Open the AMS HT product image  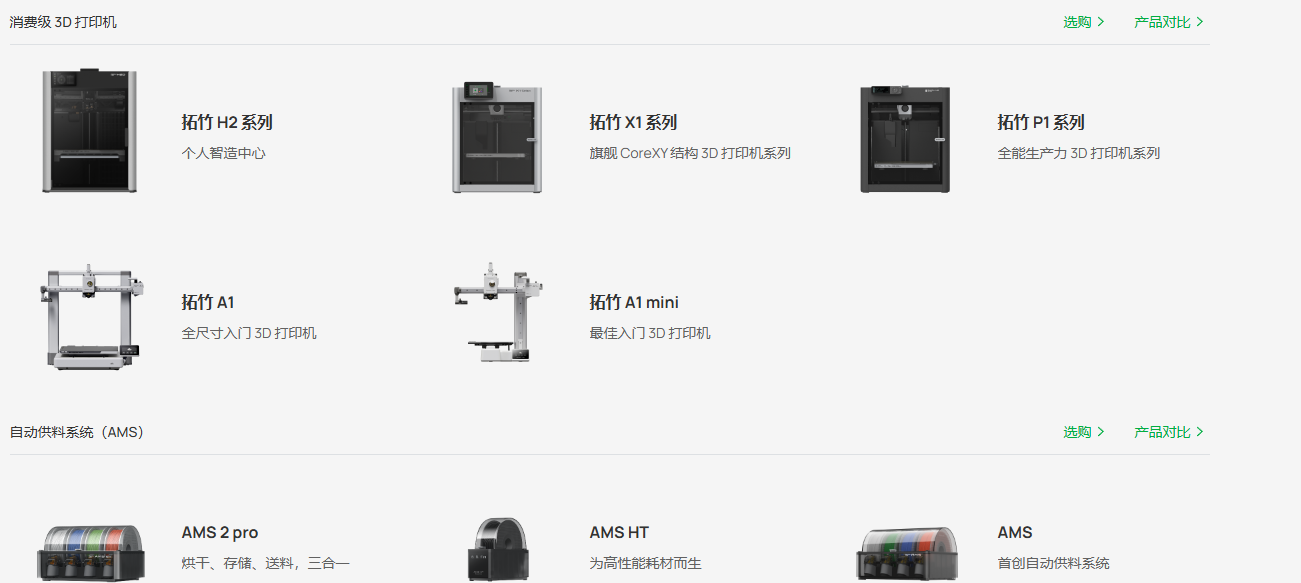click(x=497, y=550)
